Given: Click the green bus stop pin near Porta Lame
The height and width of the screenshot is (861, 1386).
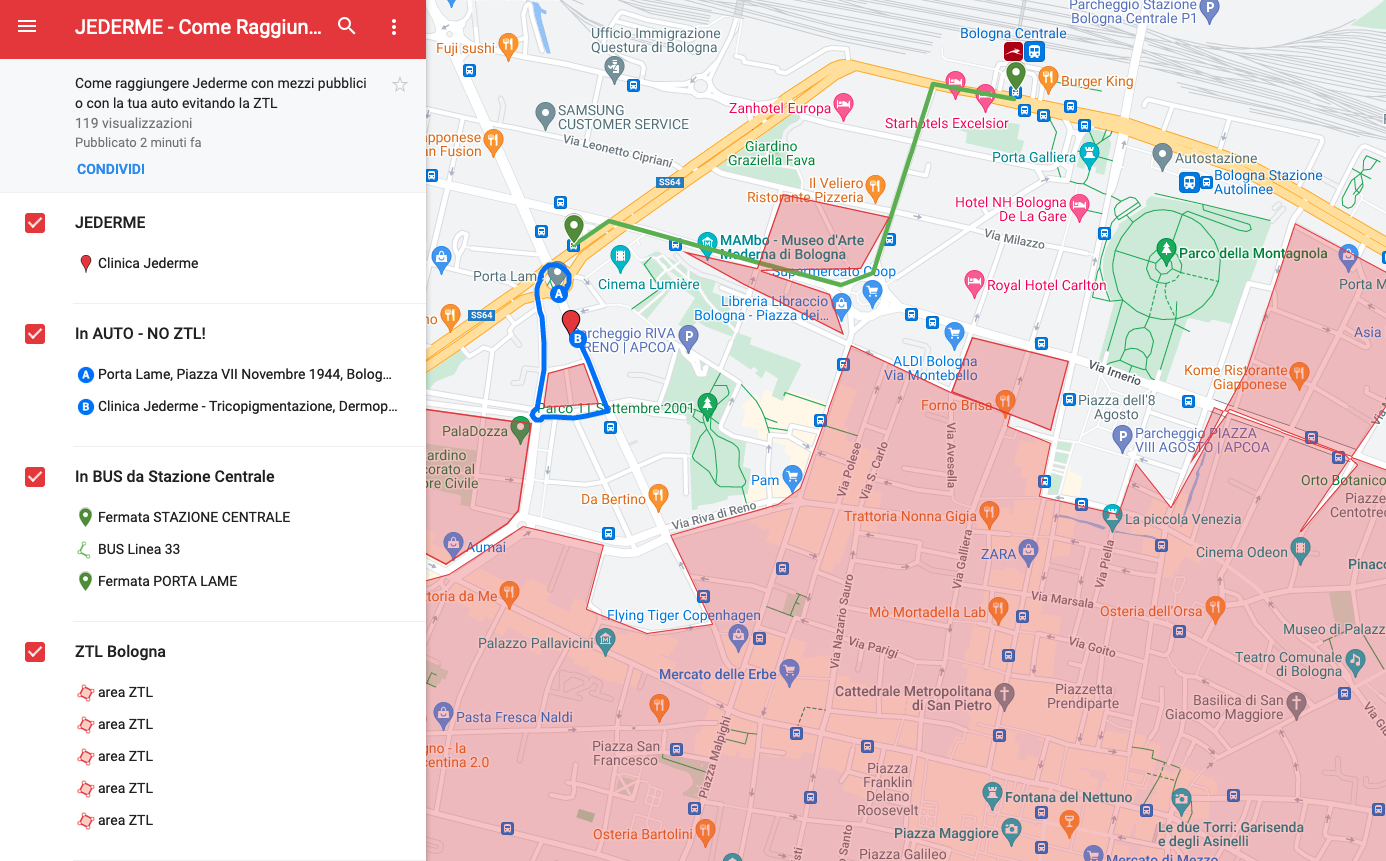Looking at the screenshot, I should click(574, 228).
